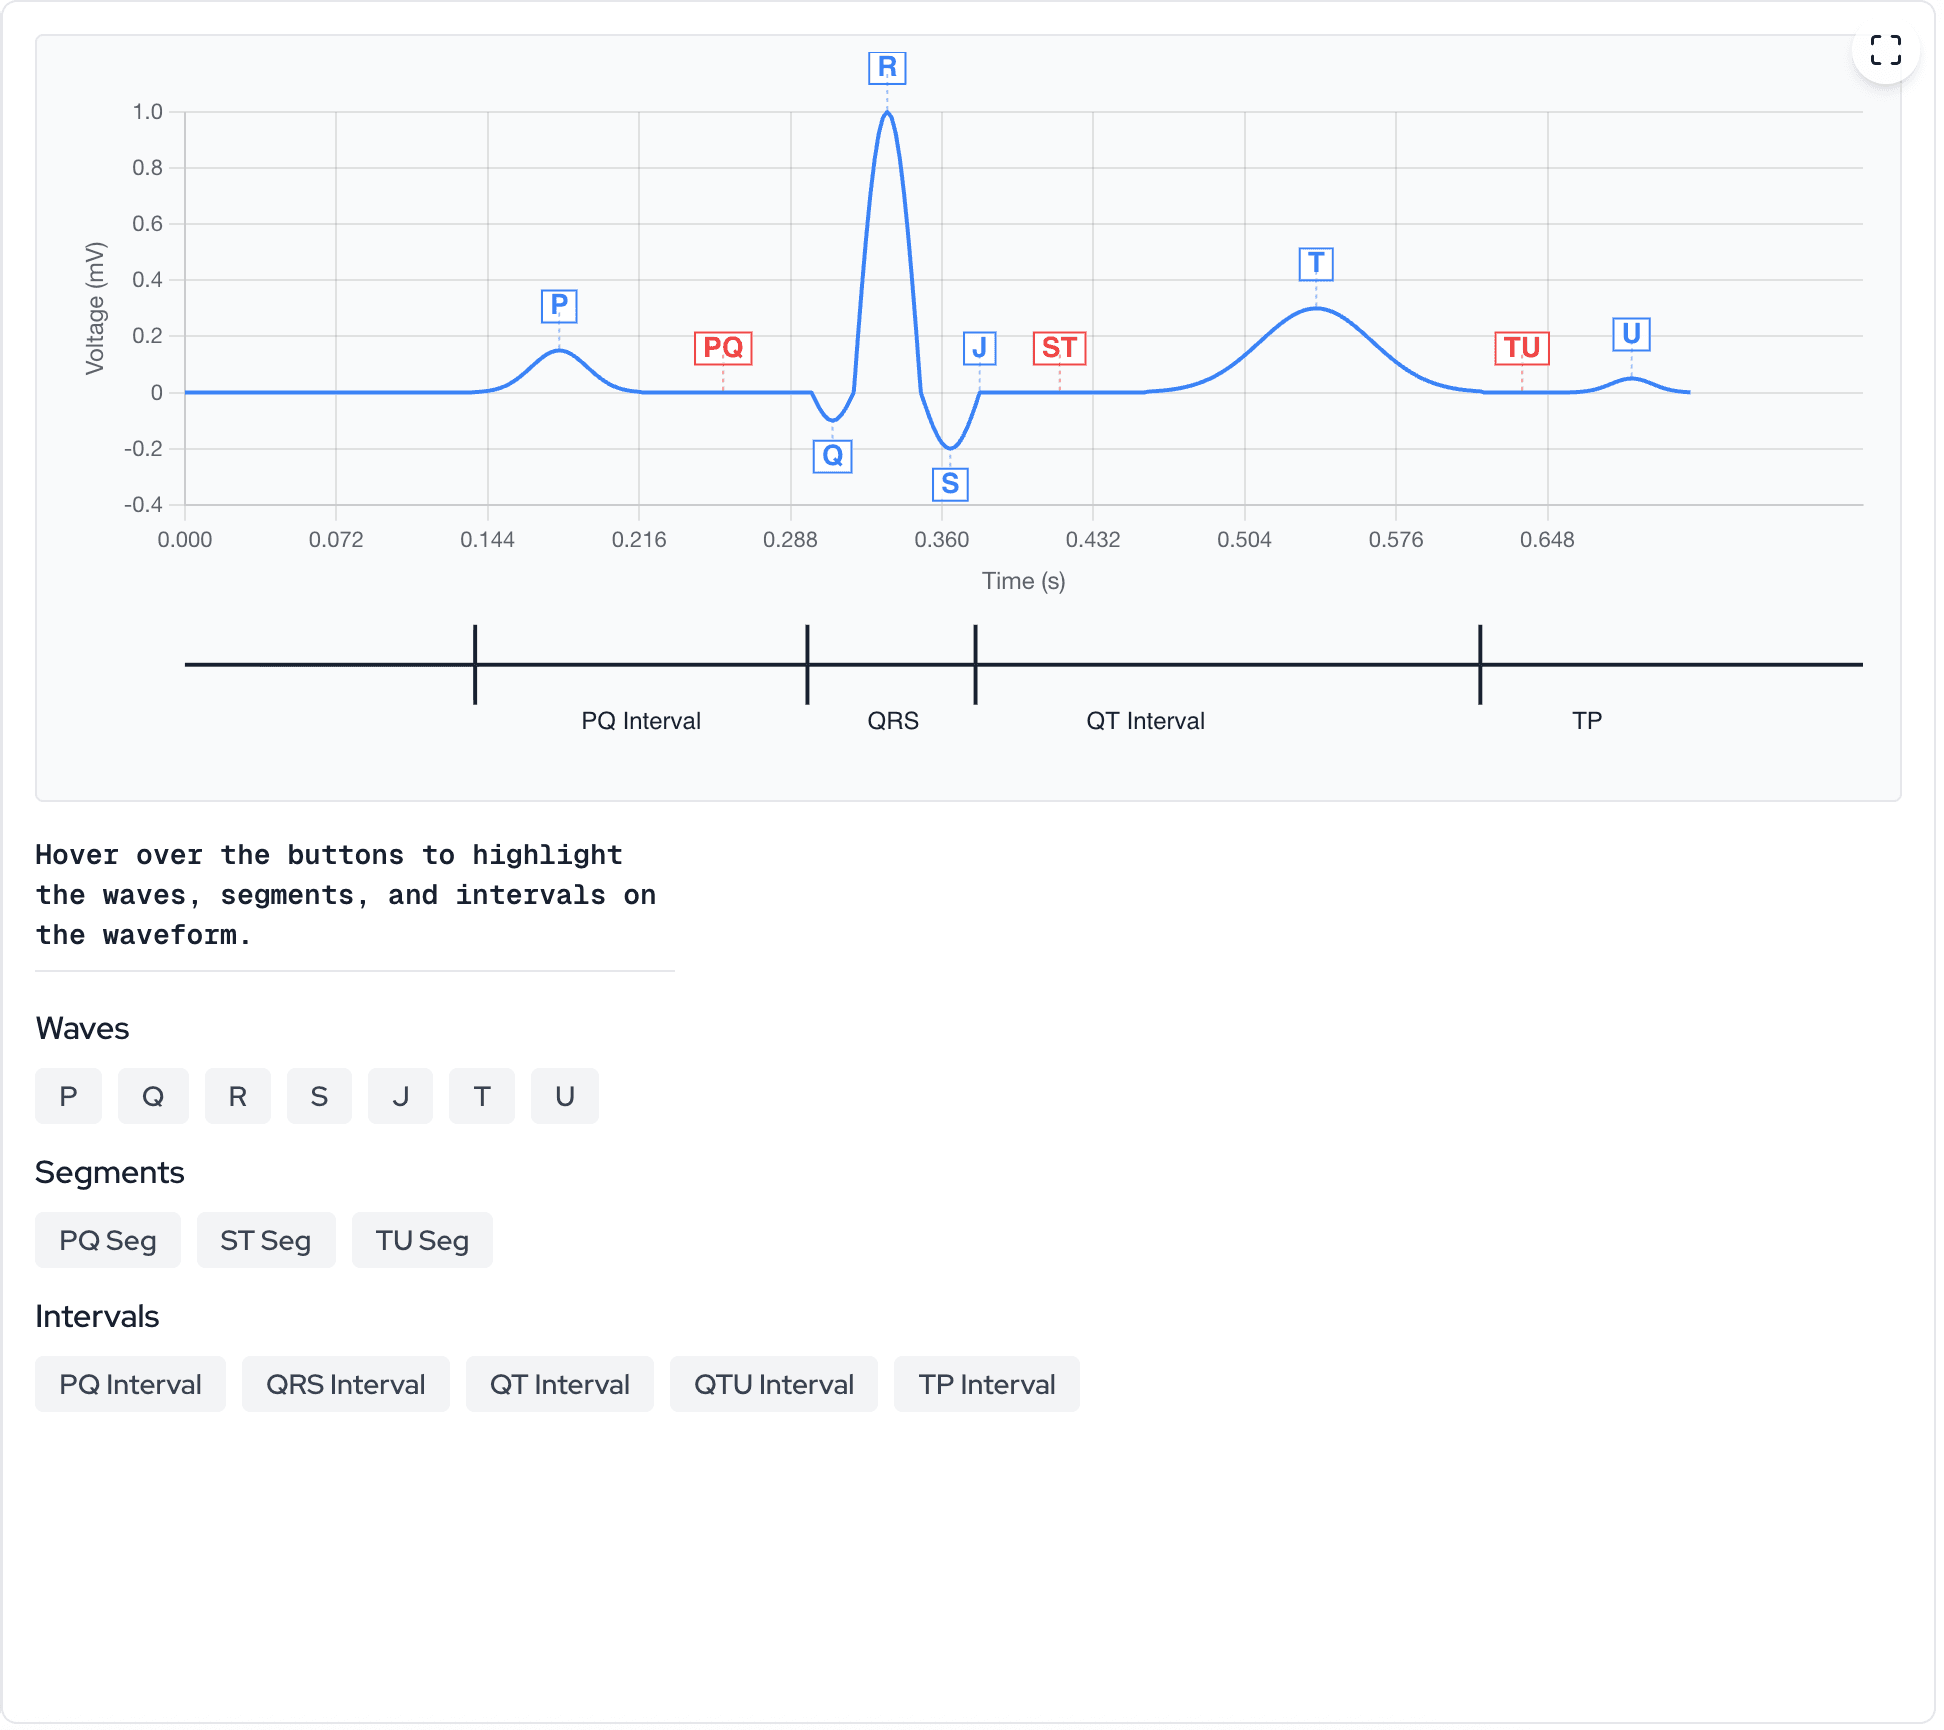This screenshot has width=1944, height=1730.
Task: Click the red PQ segment marker on chart
Action: [723, 348]
